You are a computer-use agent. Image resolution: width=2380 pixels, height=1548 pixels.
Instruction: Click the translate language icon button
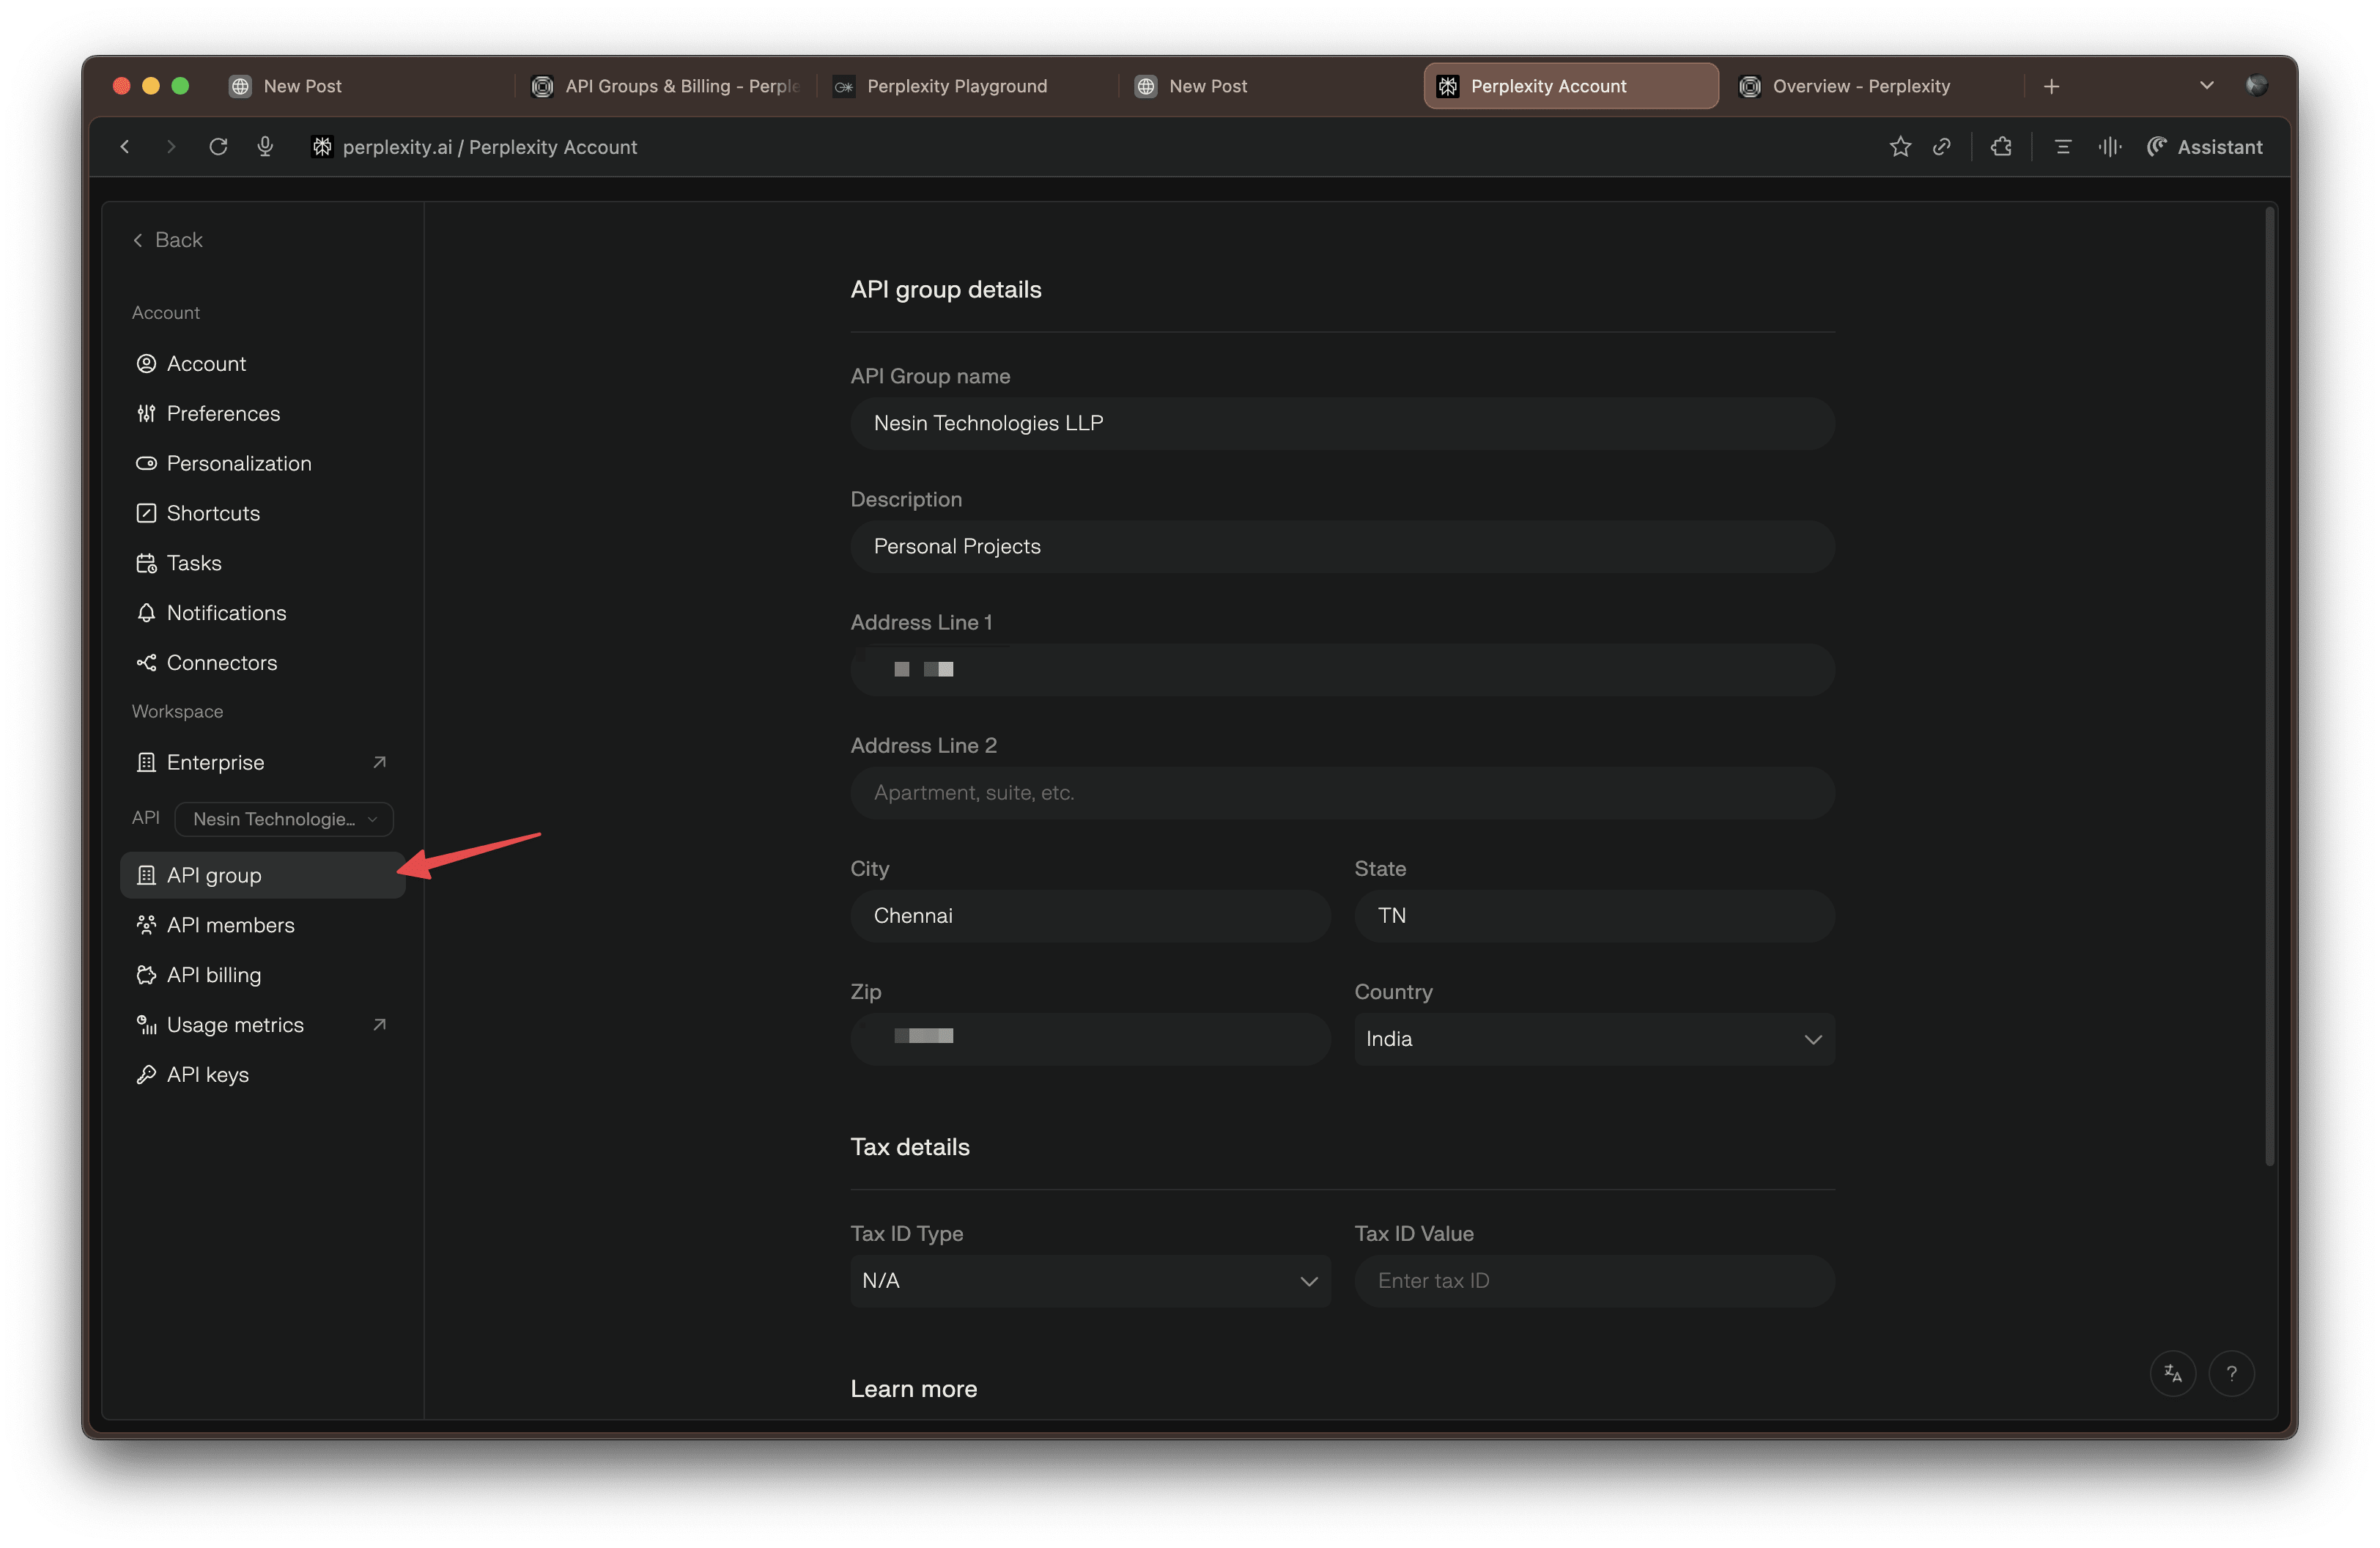tap(2173, 1374)
